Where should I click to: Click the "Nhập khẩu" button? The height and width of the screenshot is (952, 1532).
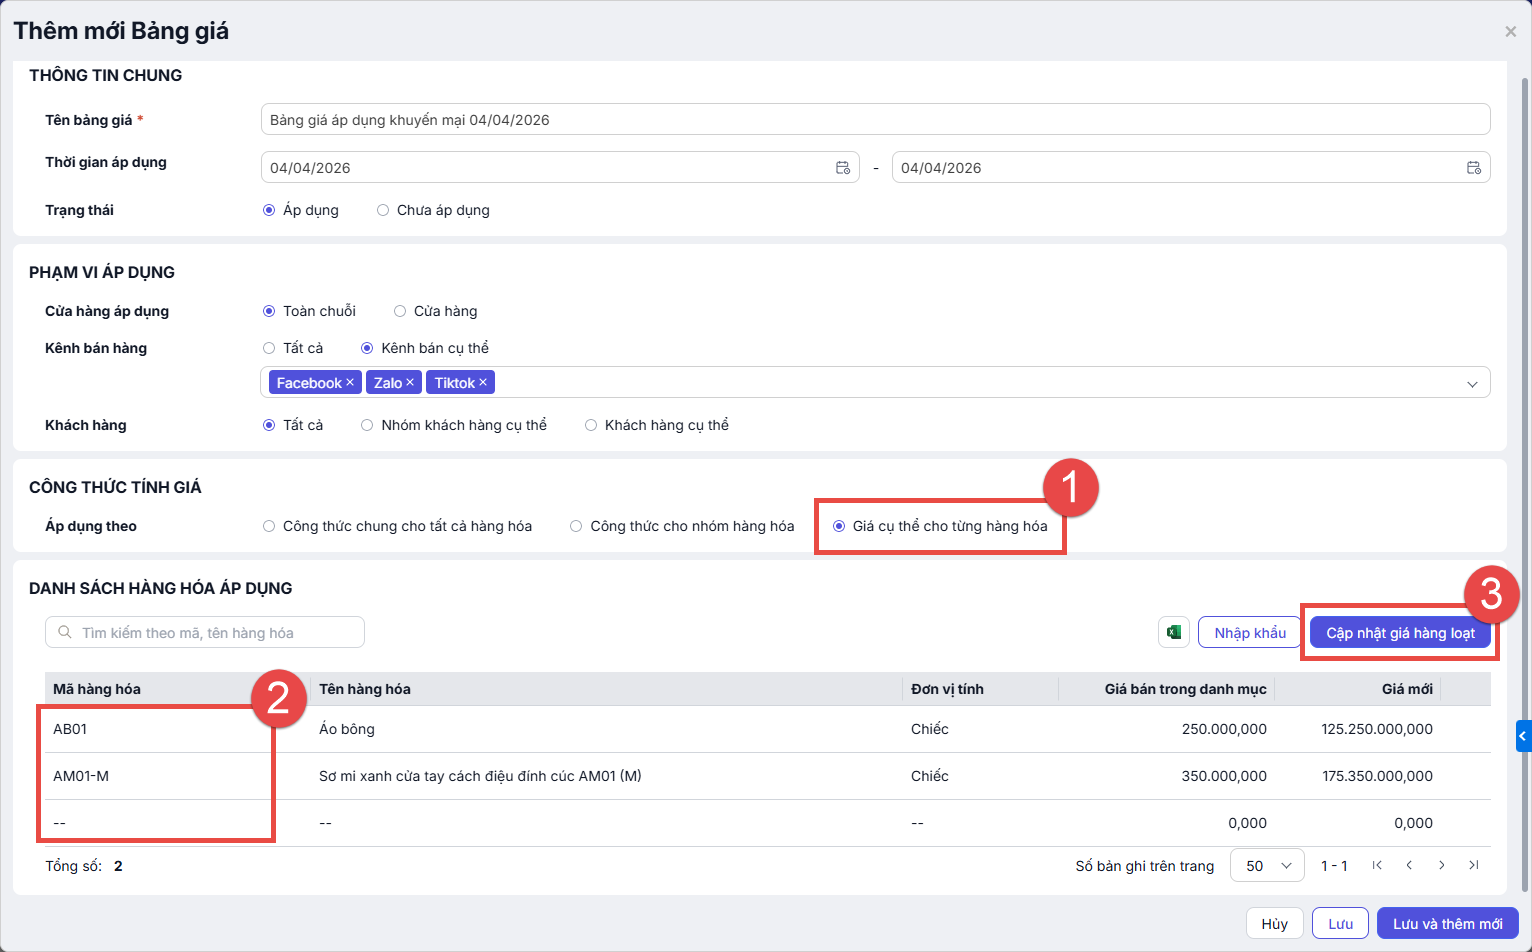click(1250, 633)
